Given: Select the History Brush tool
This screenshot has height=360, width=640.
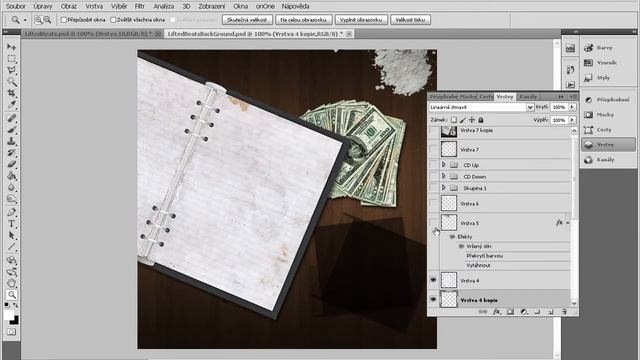Looking at the screenshot, I should [11, 153].
